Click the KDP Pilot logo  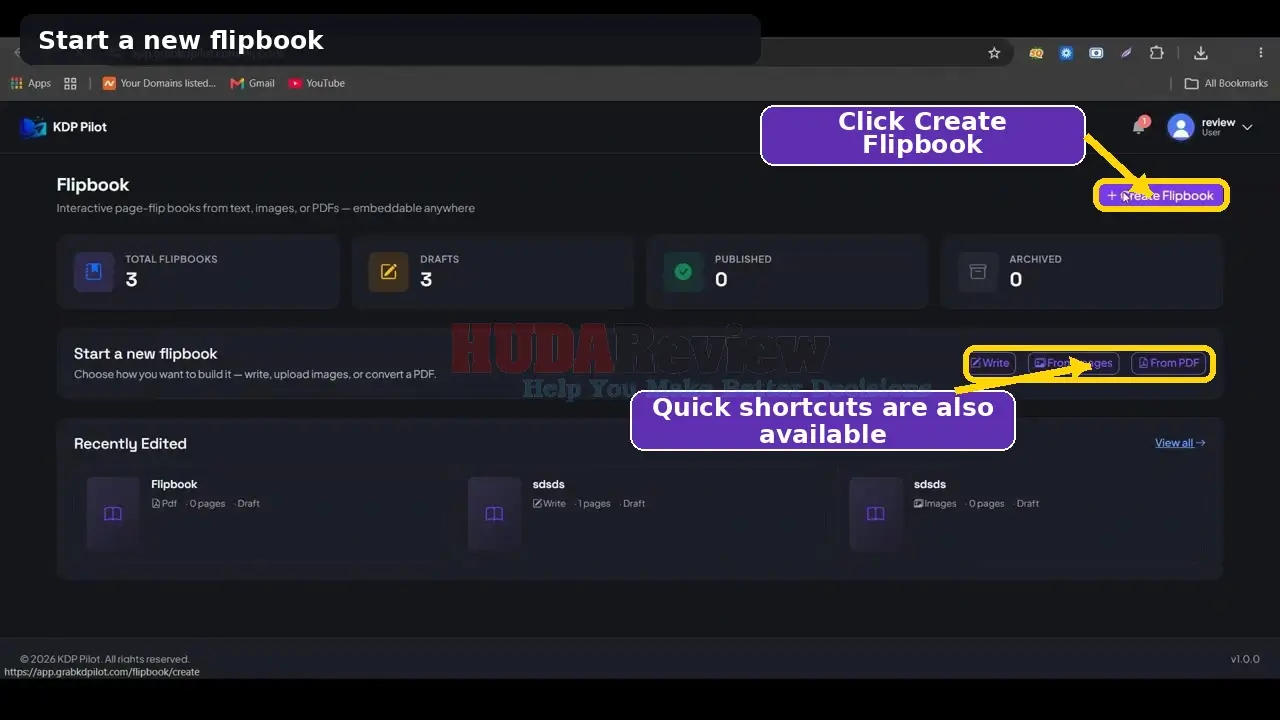64,127
